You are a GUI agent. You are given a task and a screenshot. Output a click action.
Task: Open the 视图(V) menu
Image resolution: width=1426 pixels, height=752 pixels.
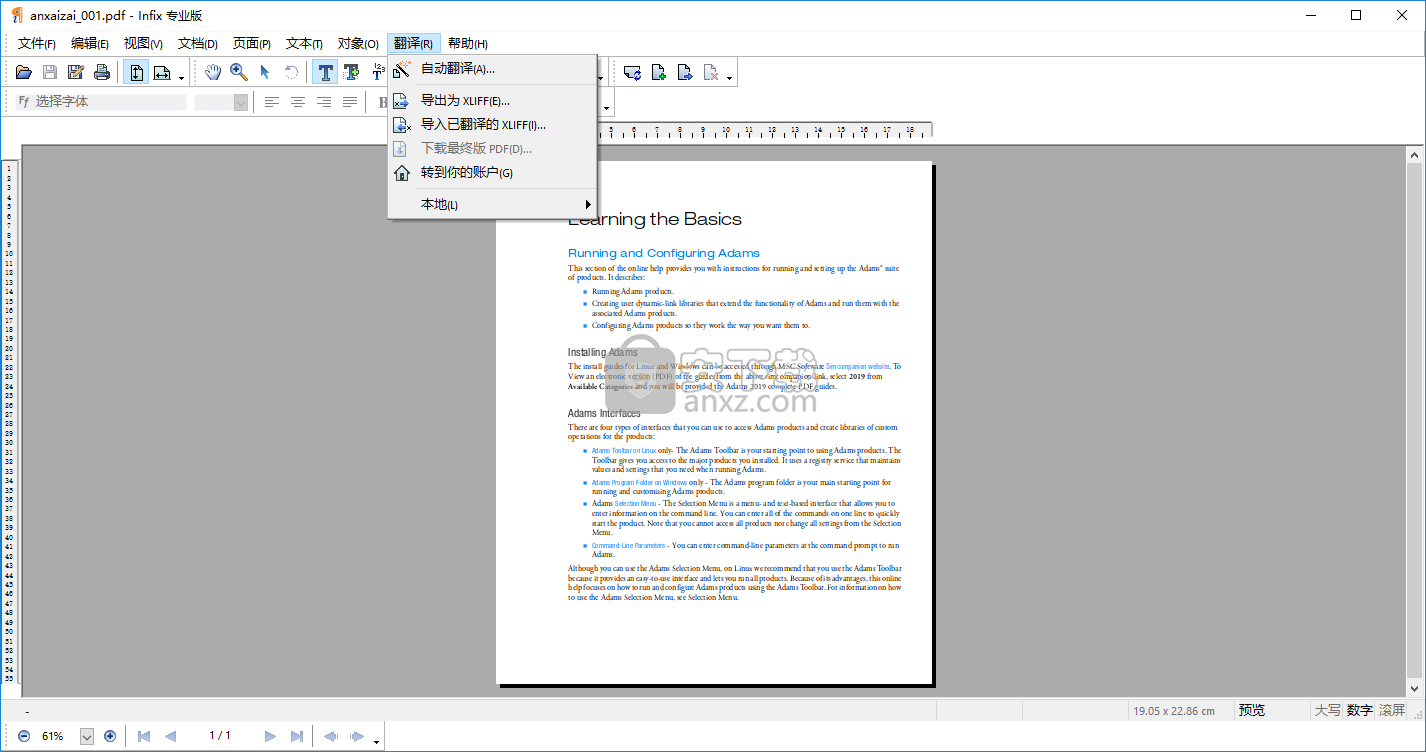click(143, 43)
